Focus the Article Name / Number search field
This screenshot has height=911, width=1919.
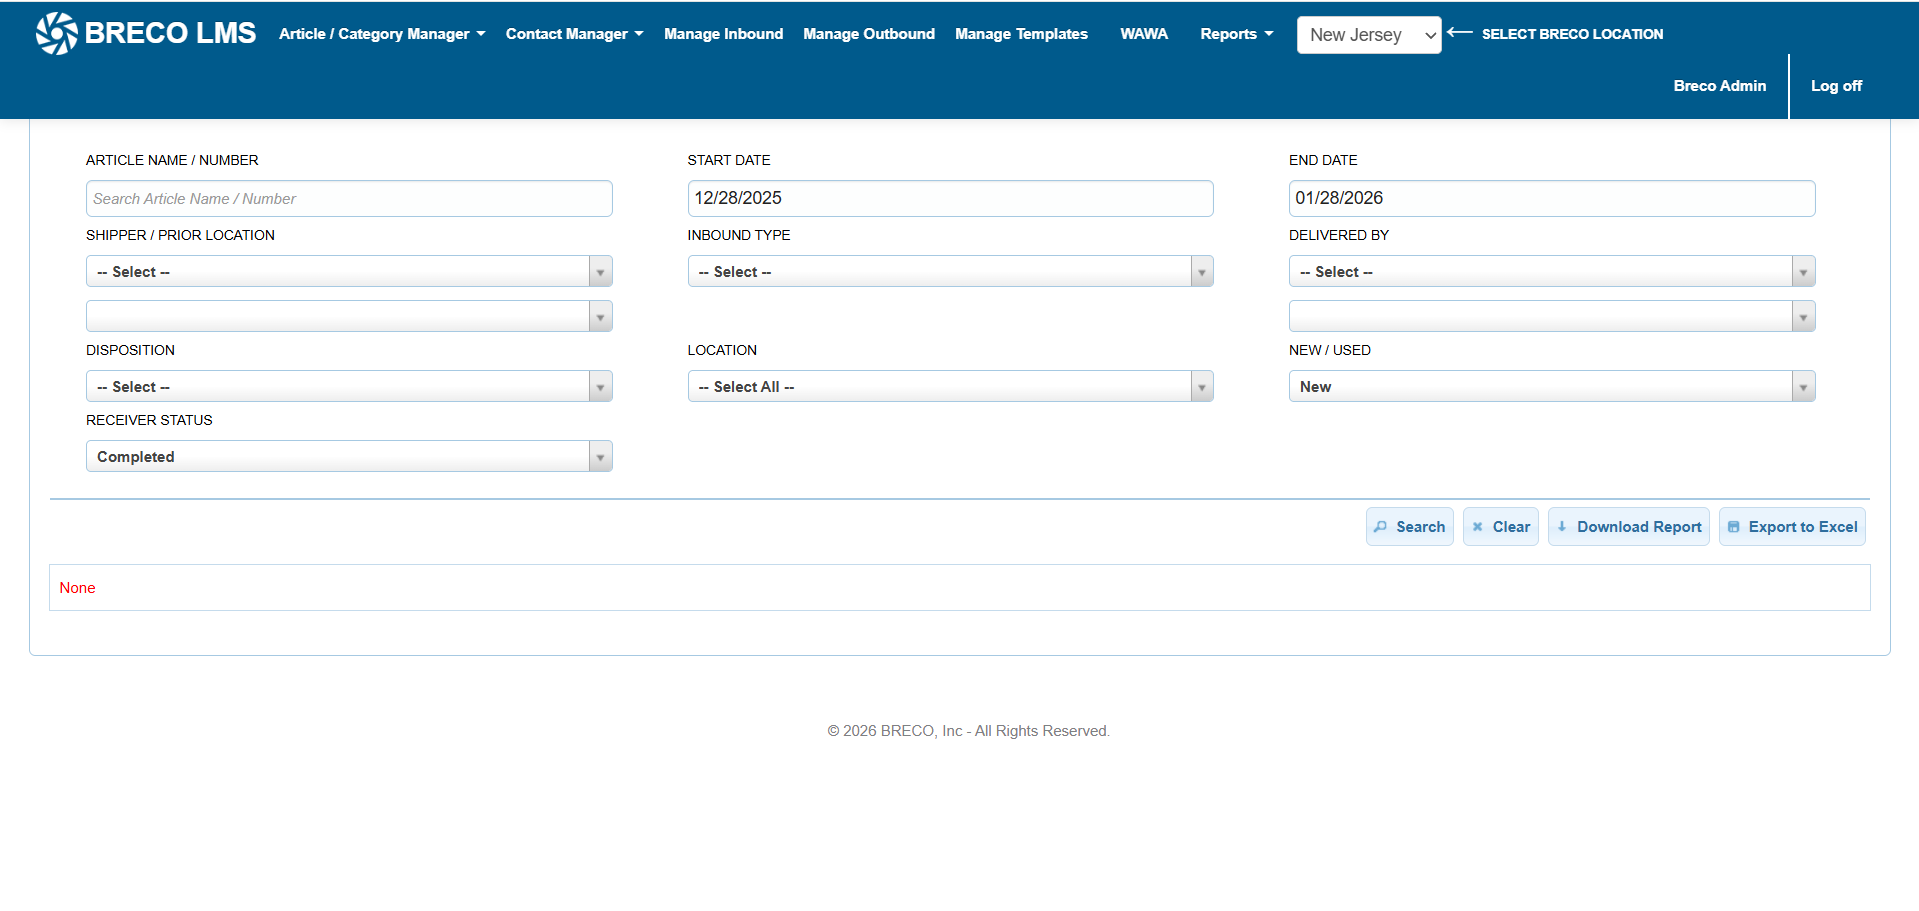click(x=348, y=199)
